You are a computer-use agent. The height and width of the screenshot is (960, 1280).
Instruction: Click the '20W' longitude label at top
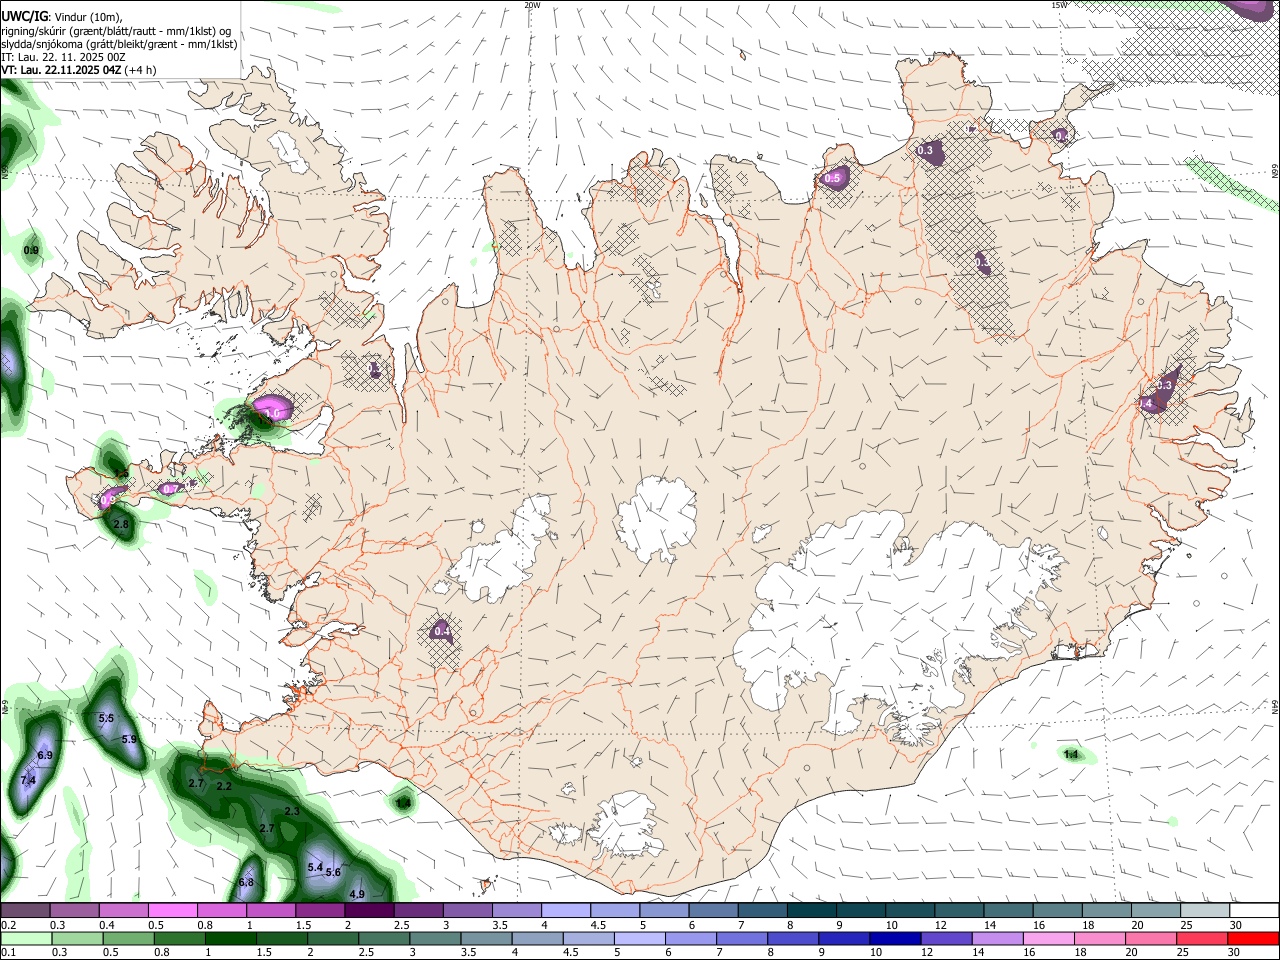tap(532, 5)
